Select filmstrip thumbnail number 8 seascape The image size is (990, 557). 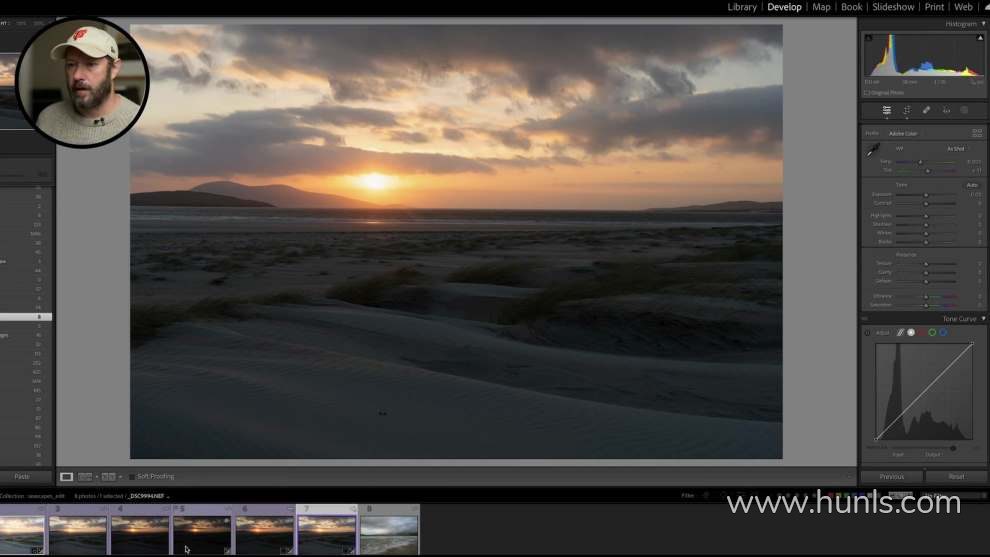click(389, 534)
